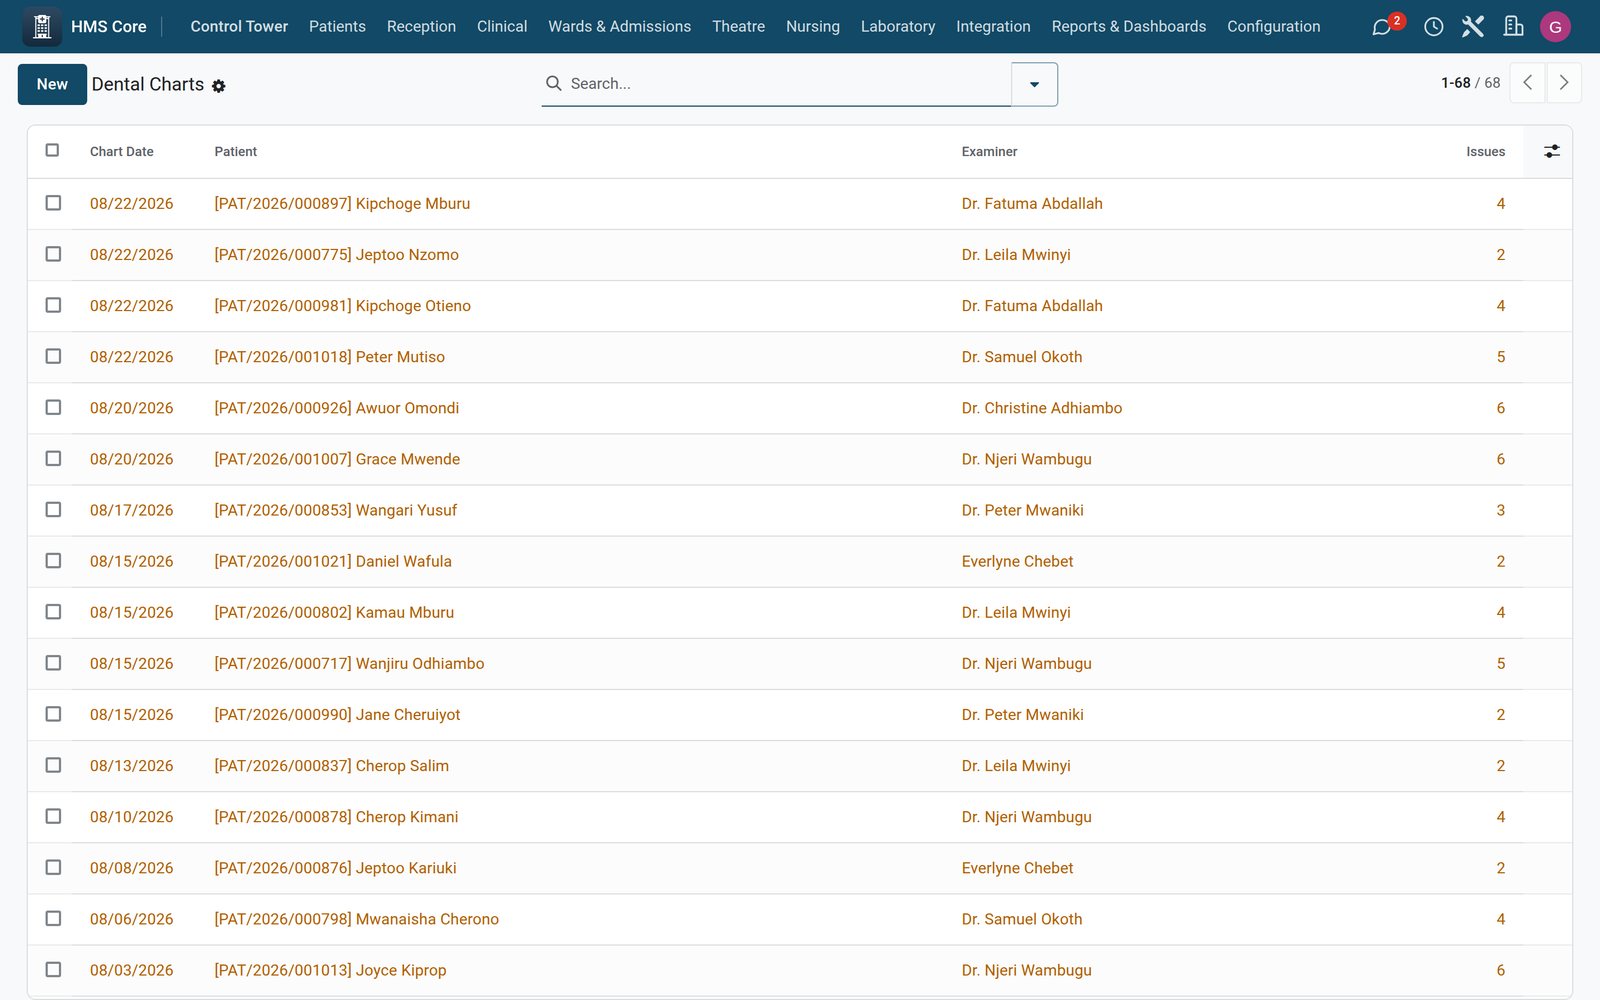Click the Nursing menu

tap(812, 27)
